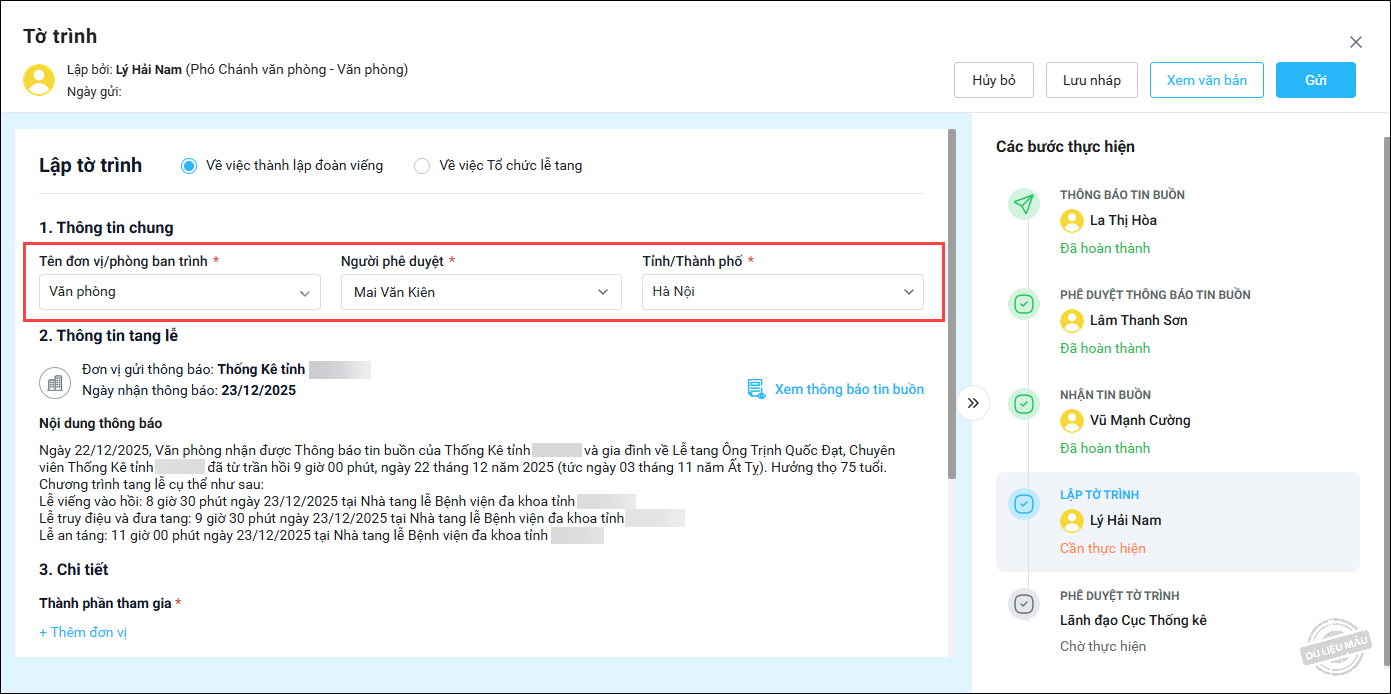Close the Tờ trình dialog with X
This screenshot has width=1391, height=694.
(1356, 42)
